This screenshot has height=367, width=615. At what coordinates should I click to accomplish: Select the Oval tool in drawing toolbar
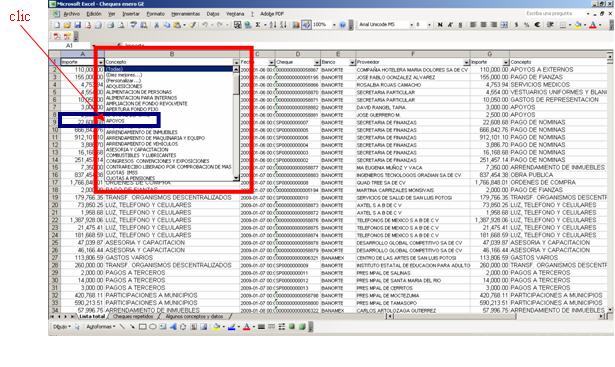tap(153, 327)
